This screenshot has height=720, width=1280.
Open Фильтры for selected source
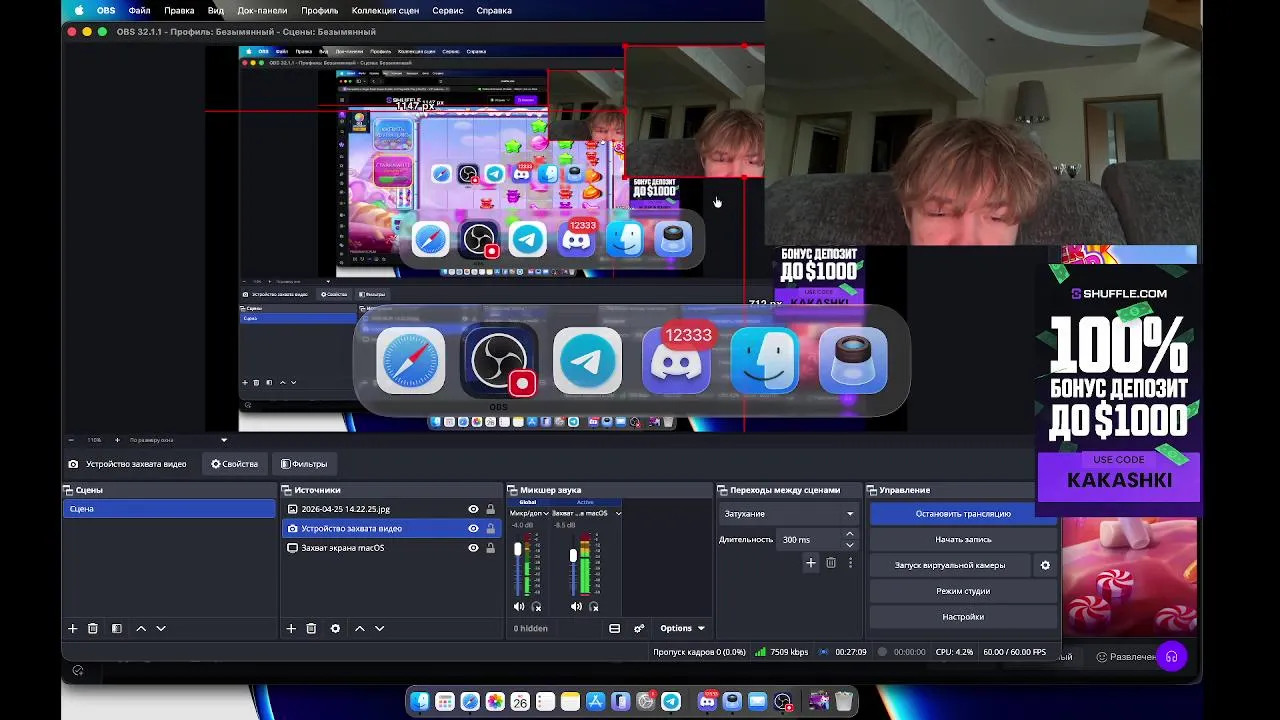click(x=304, y=464)
